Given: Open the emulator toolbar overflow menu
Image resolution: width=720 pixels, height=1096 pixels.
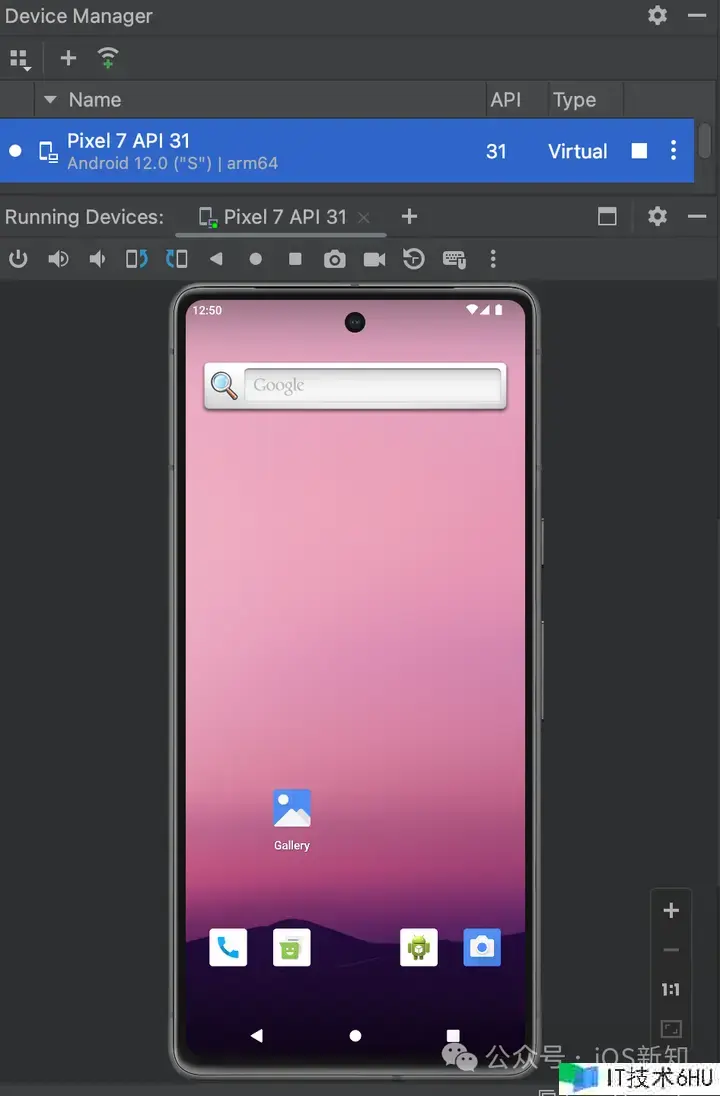Looking at the screenshot, I should tap(493, 259).
